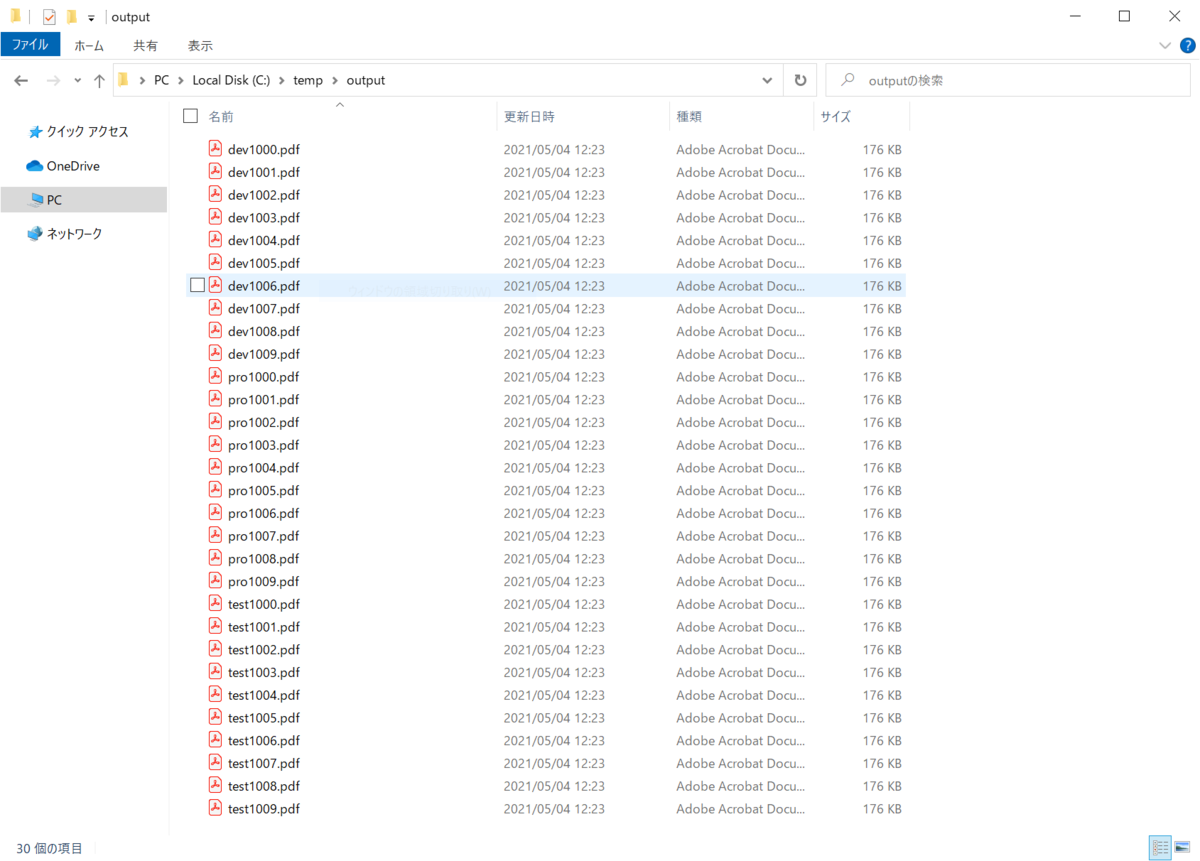Select the file name test1008.pdf

pyautogui.click(x=264, y=786)
